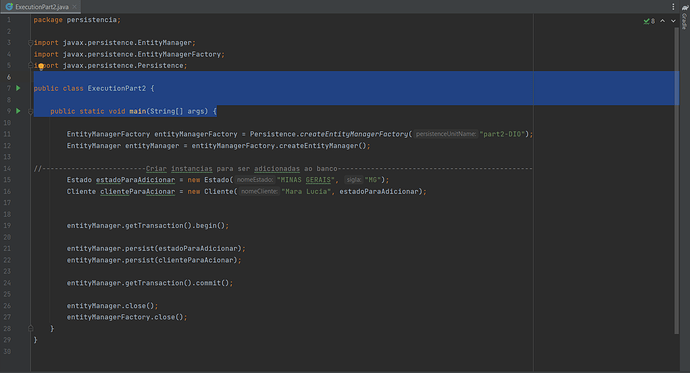690x373 pixels.
Task: Open the editor tabs kebab menu
Action: tap(673, 7)
